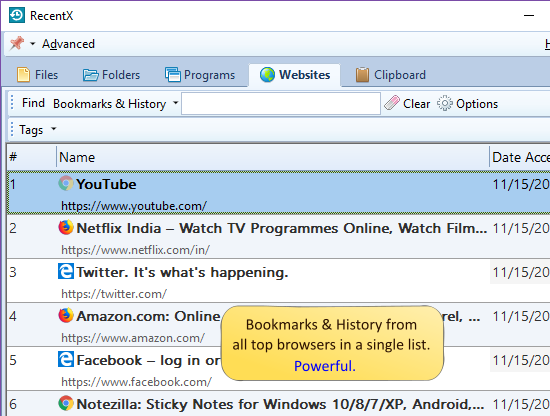Click the red pushpin icon
This screenshot has height=416, width=550.
(x=17, y=43)
